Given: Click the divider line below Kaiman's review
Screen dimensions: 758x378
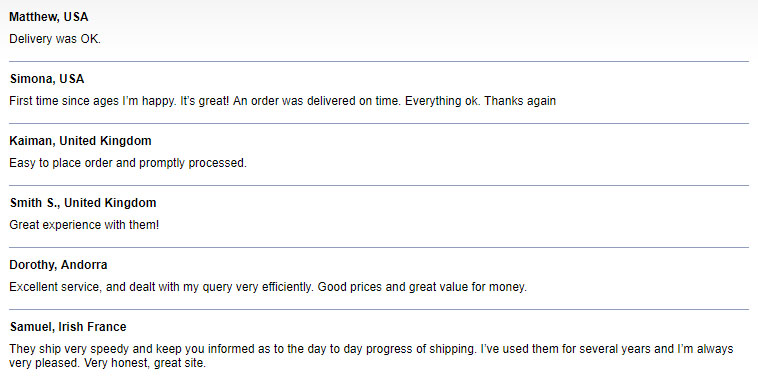Looking at the screenshot, I should coord(379,185).
